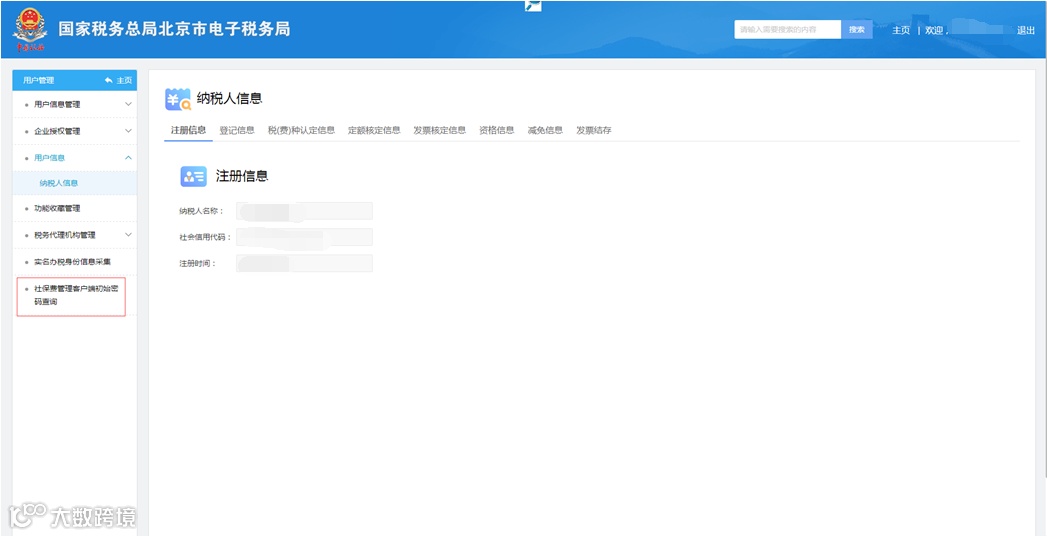This screenshot has width=1047, height=536.
Task: Switch to 减免信息 tab
Action: tap(545, 130)
